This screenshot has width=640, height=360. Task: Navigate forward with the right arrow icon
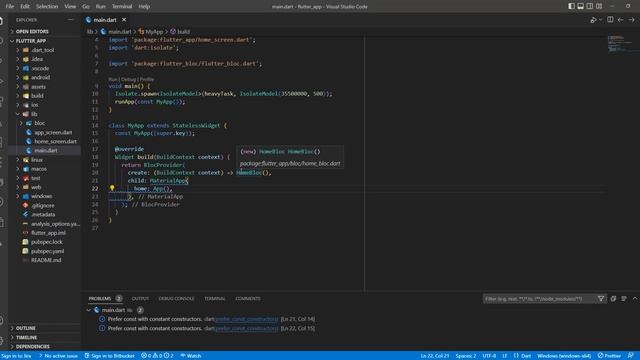pos(631,20)
